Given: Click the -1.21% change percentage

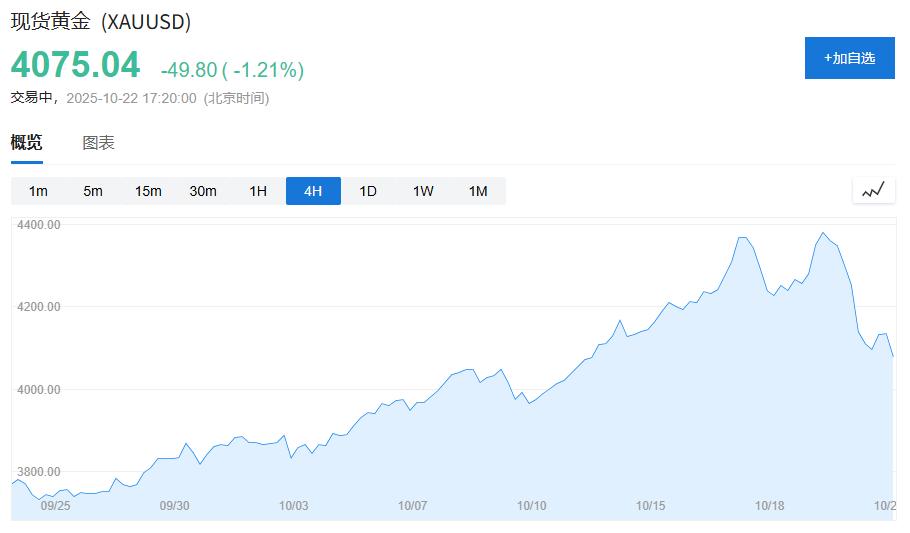Looking at the screenshot, I should (x=267, y=70).
